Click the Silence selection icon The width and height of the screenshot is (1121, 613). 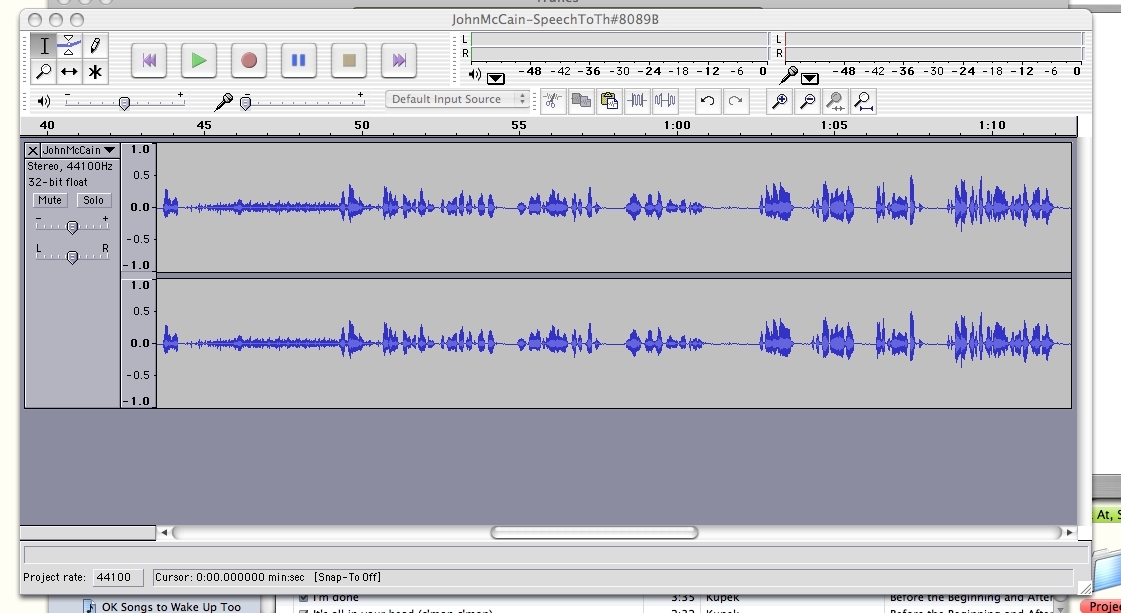click(665, 100)
